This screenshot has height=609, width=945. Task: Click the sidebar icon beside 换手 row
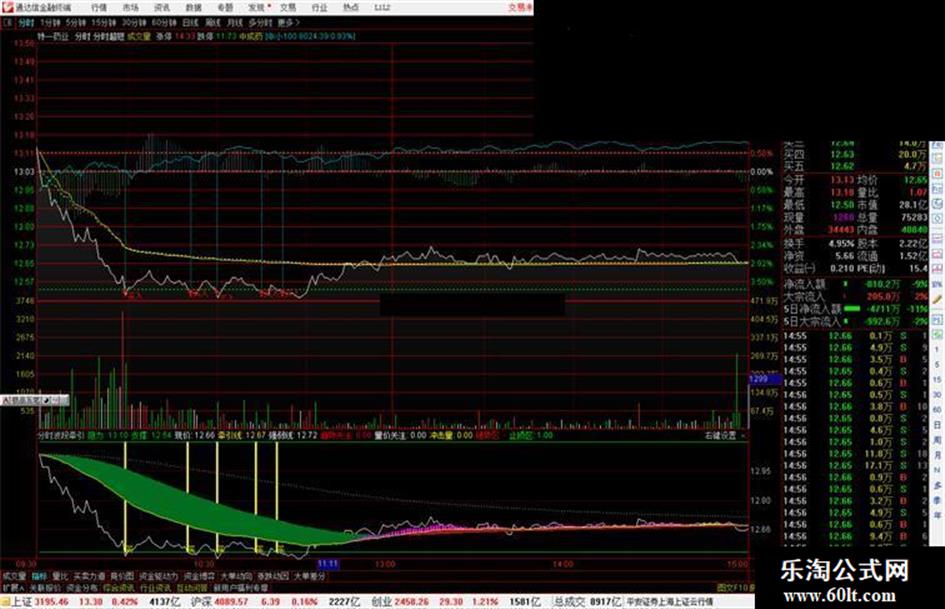click(x=937, y=237)
